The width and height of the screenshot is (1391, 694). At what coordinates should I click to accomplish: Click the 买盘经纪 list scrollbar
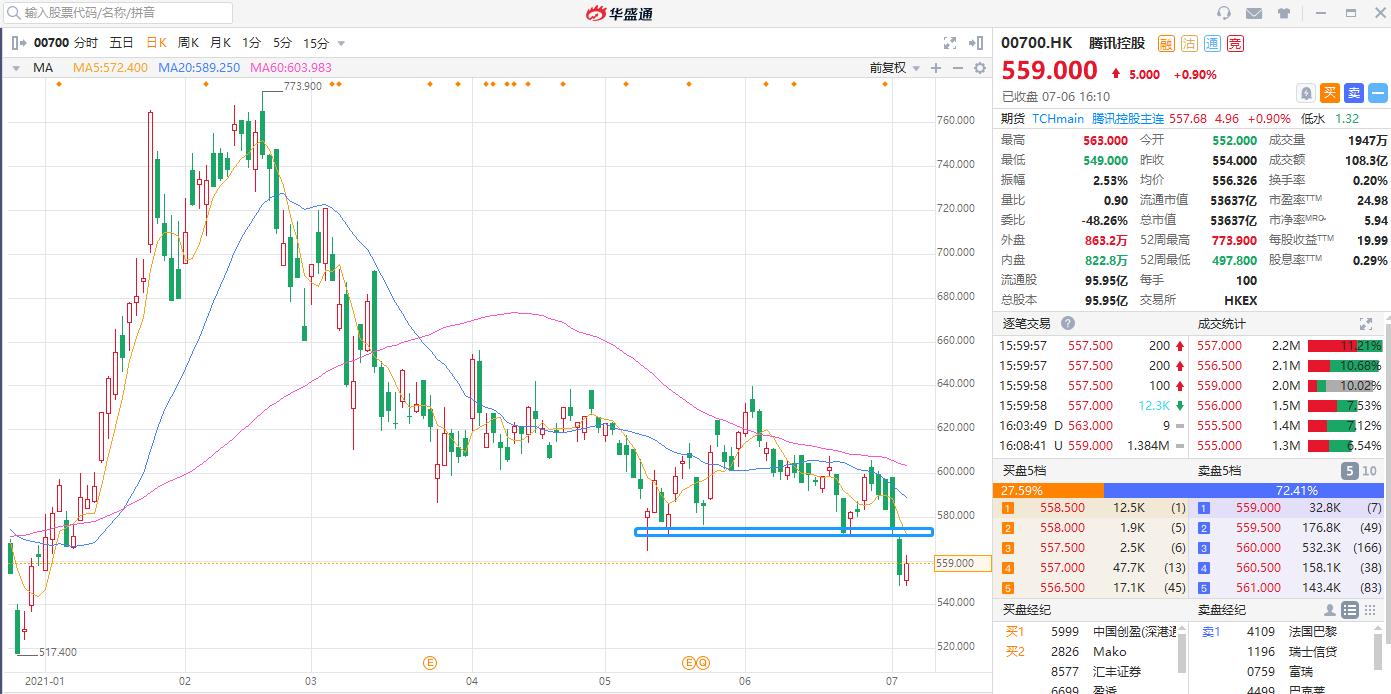click(1182, 655)
